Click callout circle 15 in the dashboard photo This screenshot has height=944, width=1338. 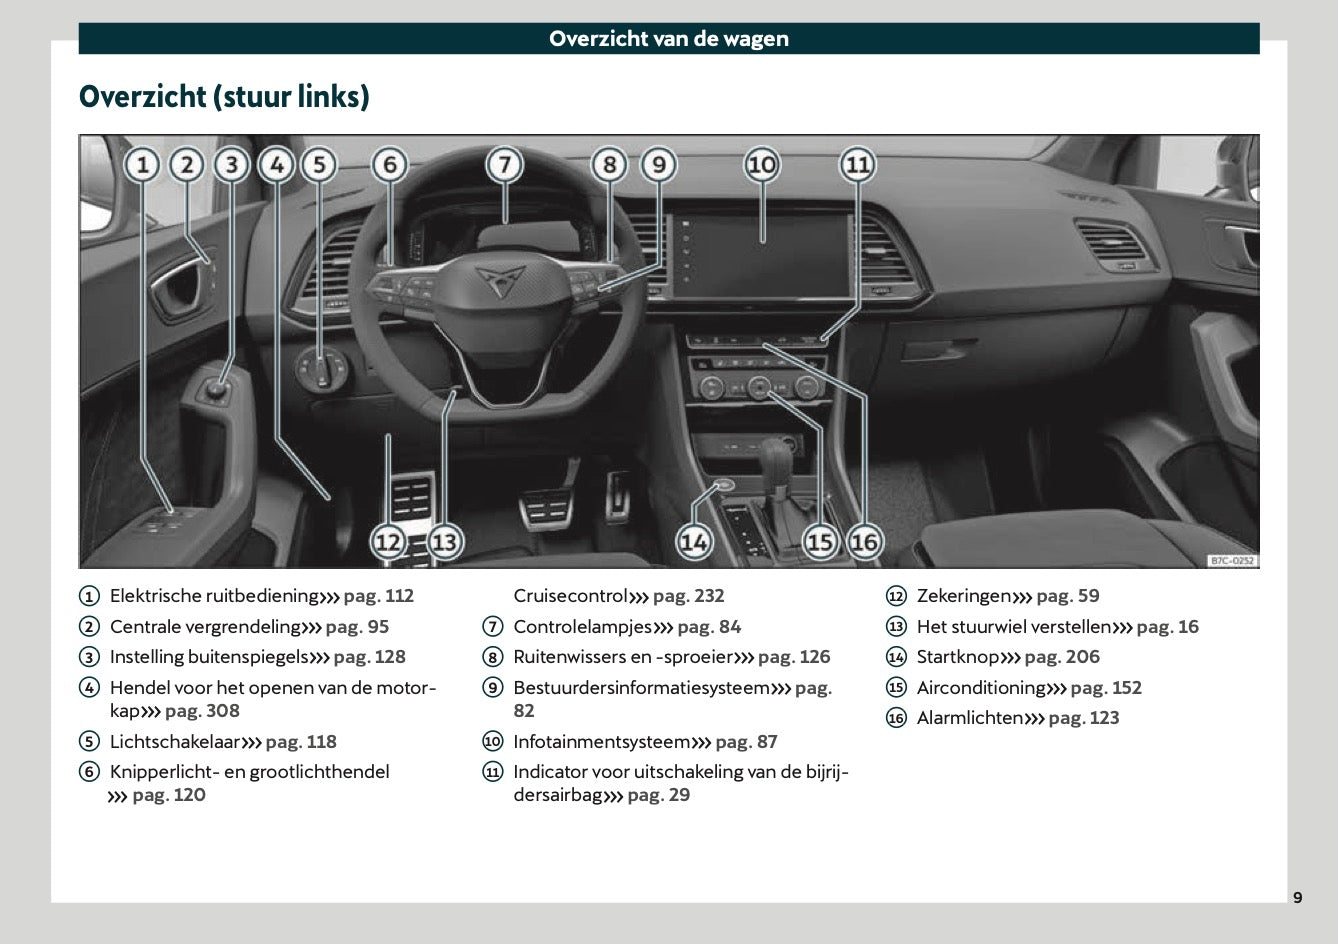(820, 542)
